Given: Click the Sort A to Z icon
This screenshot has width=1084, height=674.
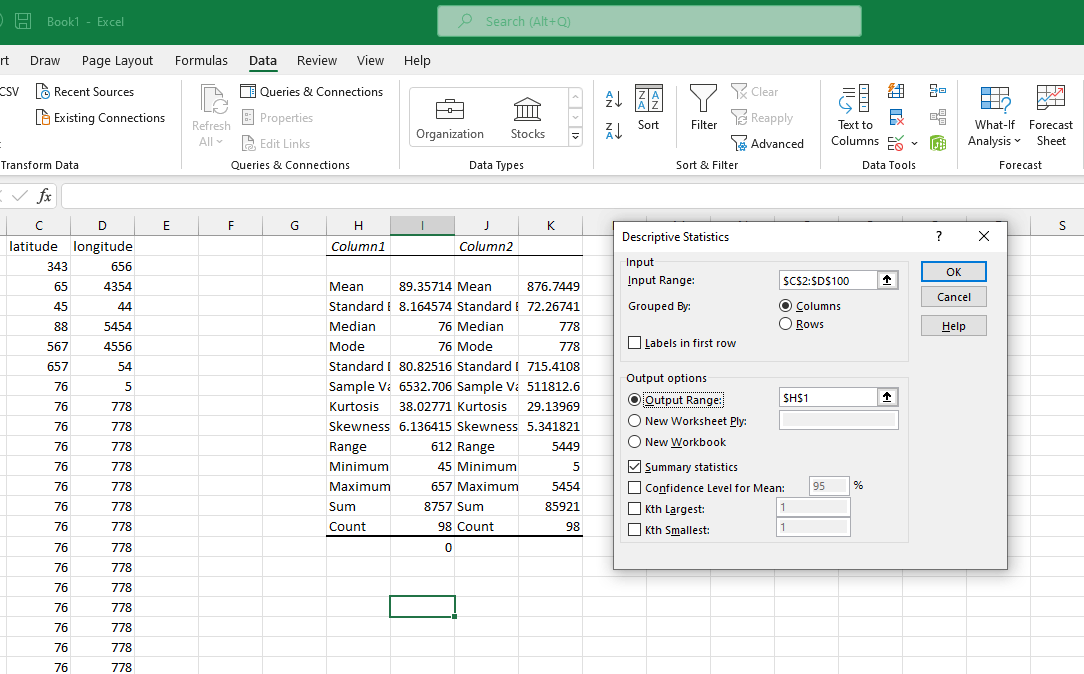Looking at the screenshot, I should [x=614, y=99].
